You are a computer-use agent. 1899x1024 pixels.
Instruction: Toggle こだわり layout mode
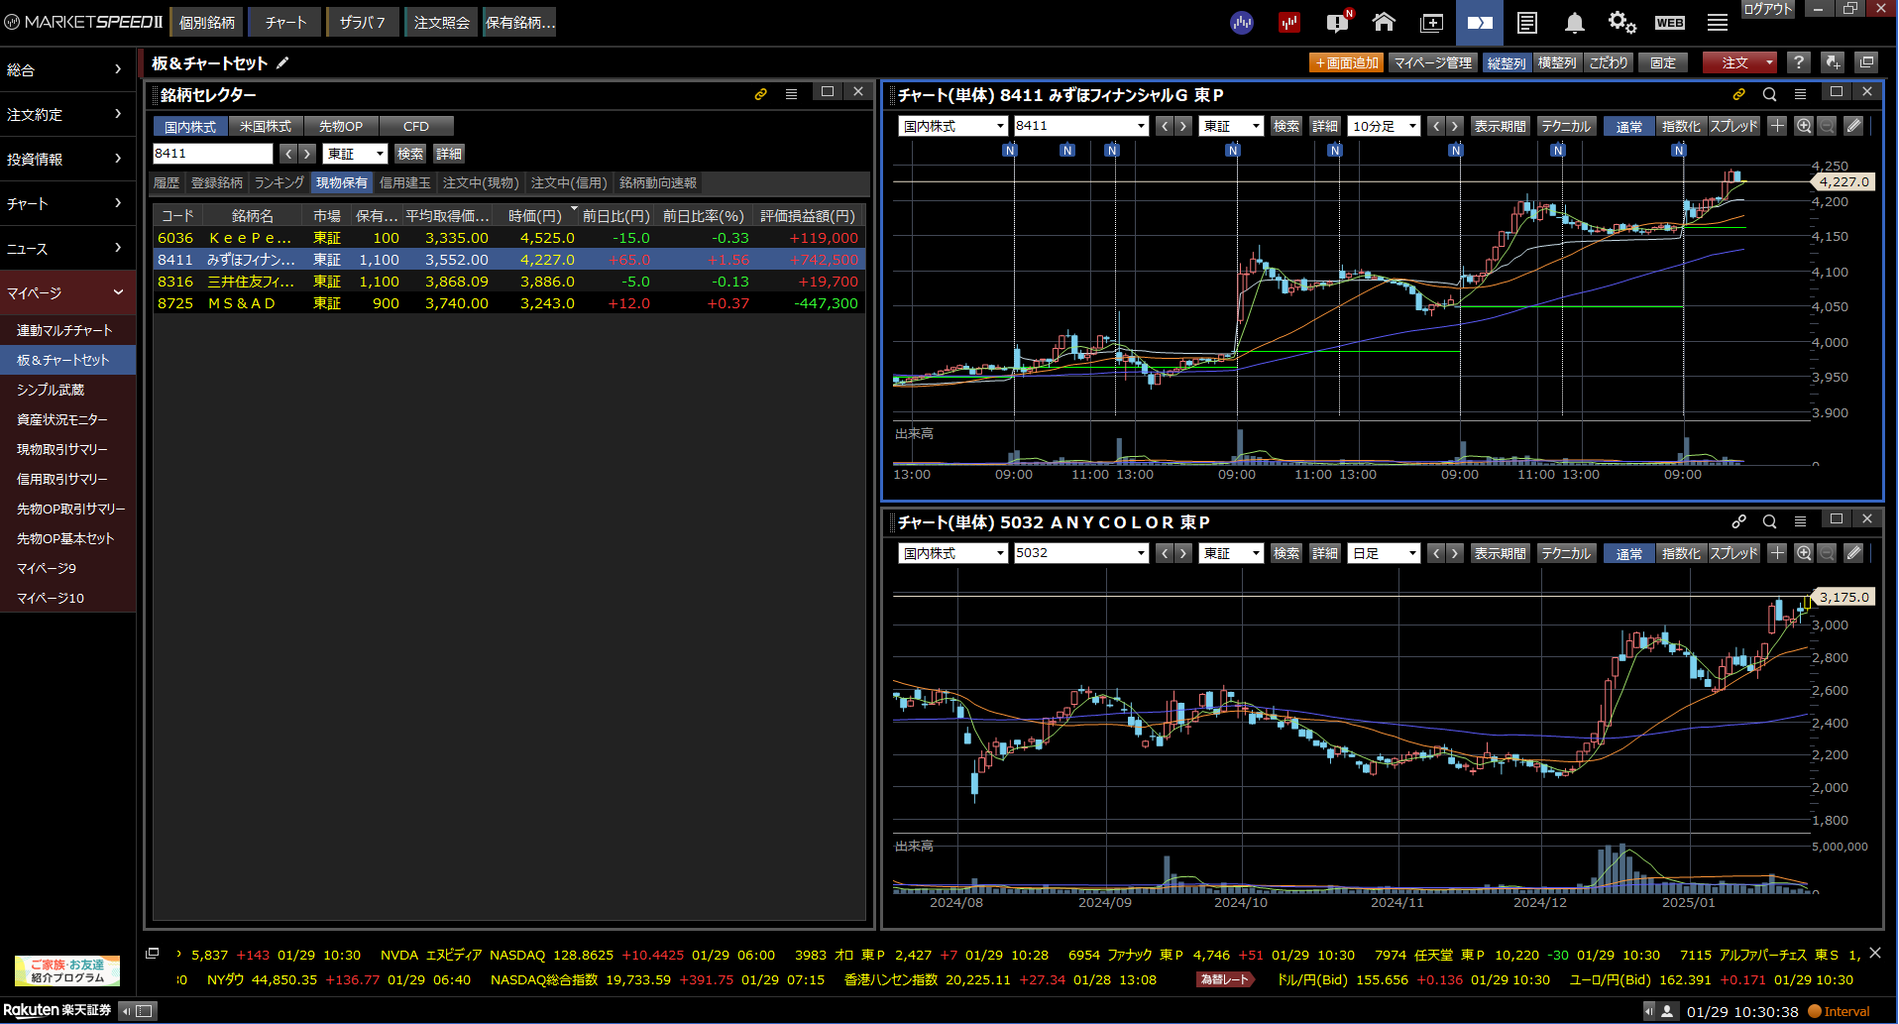(x=1608, y=63)
